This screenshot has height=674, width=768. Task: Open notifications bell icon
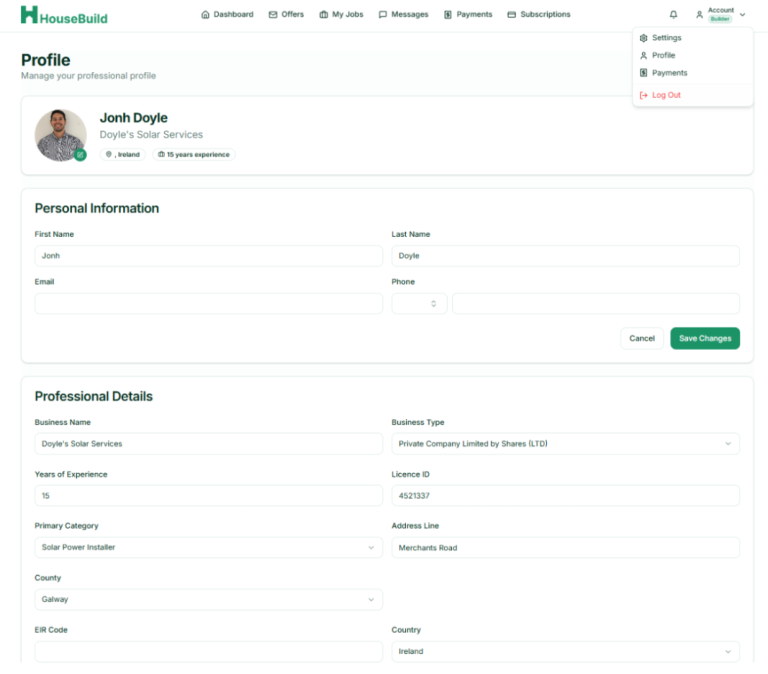(x=673, y=15)
